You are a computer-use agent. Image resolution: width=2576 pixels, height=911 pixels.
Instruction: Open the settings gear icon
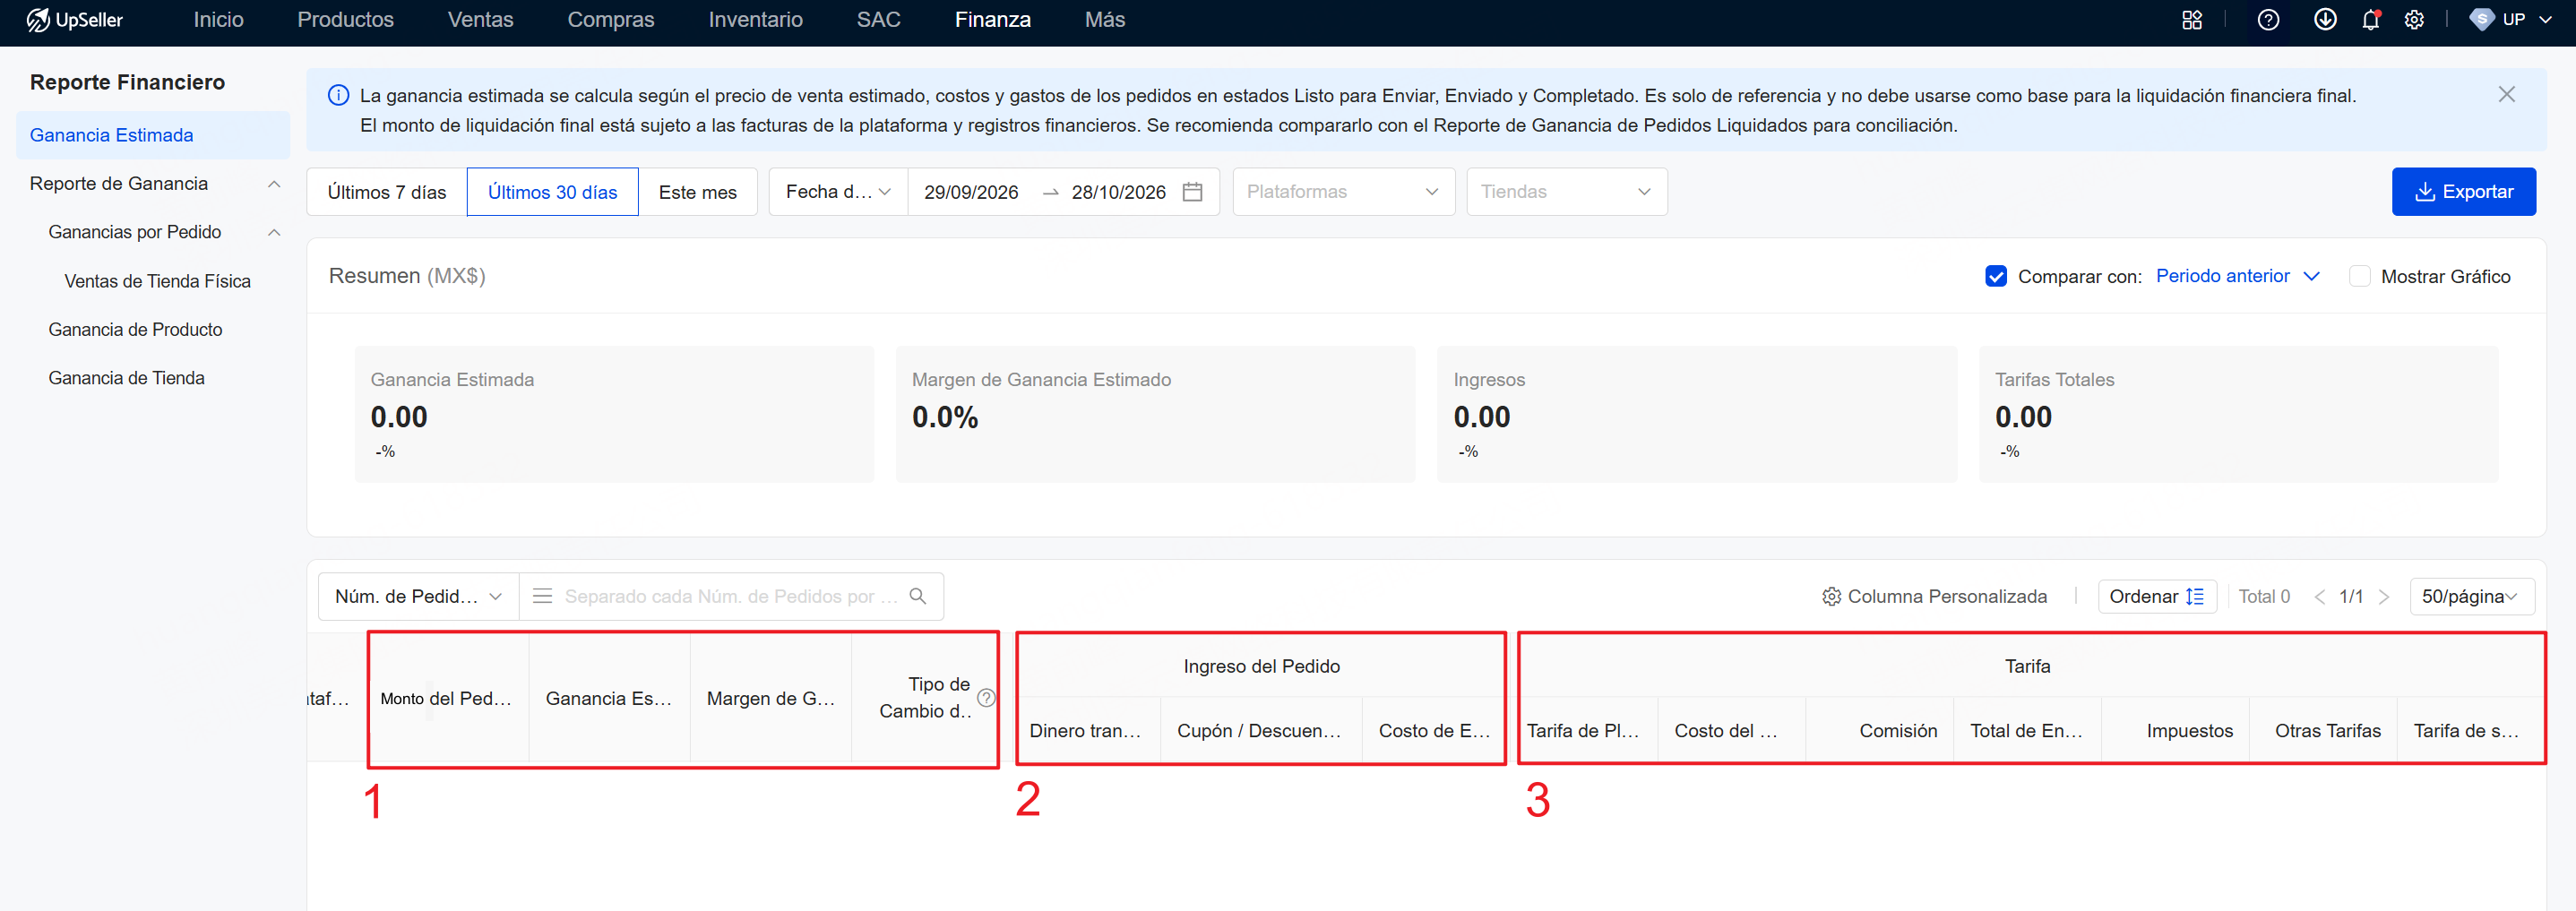point(2414,20)
